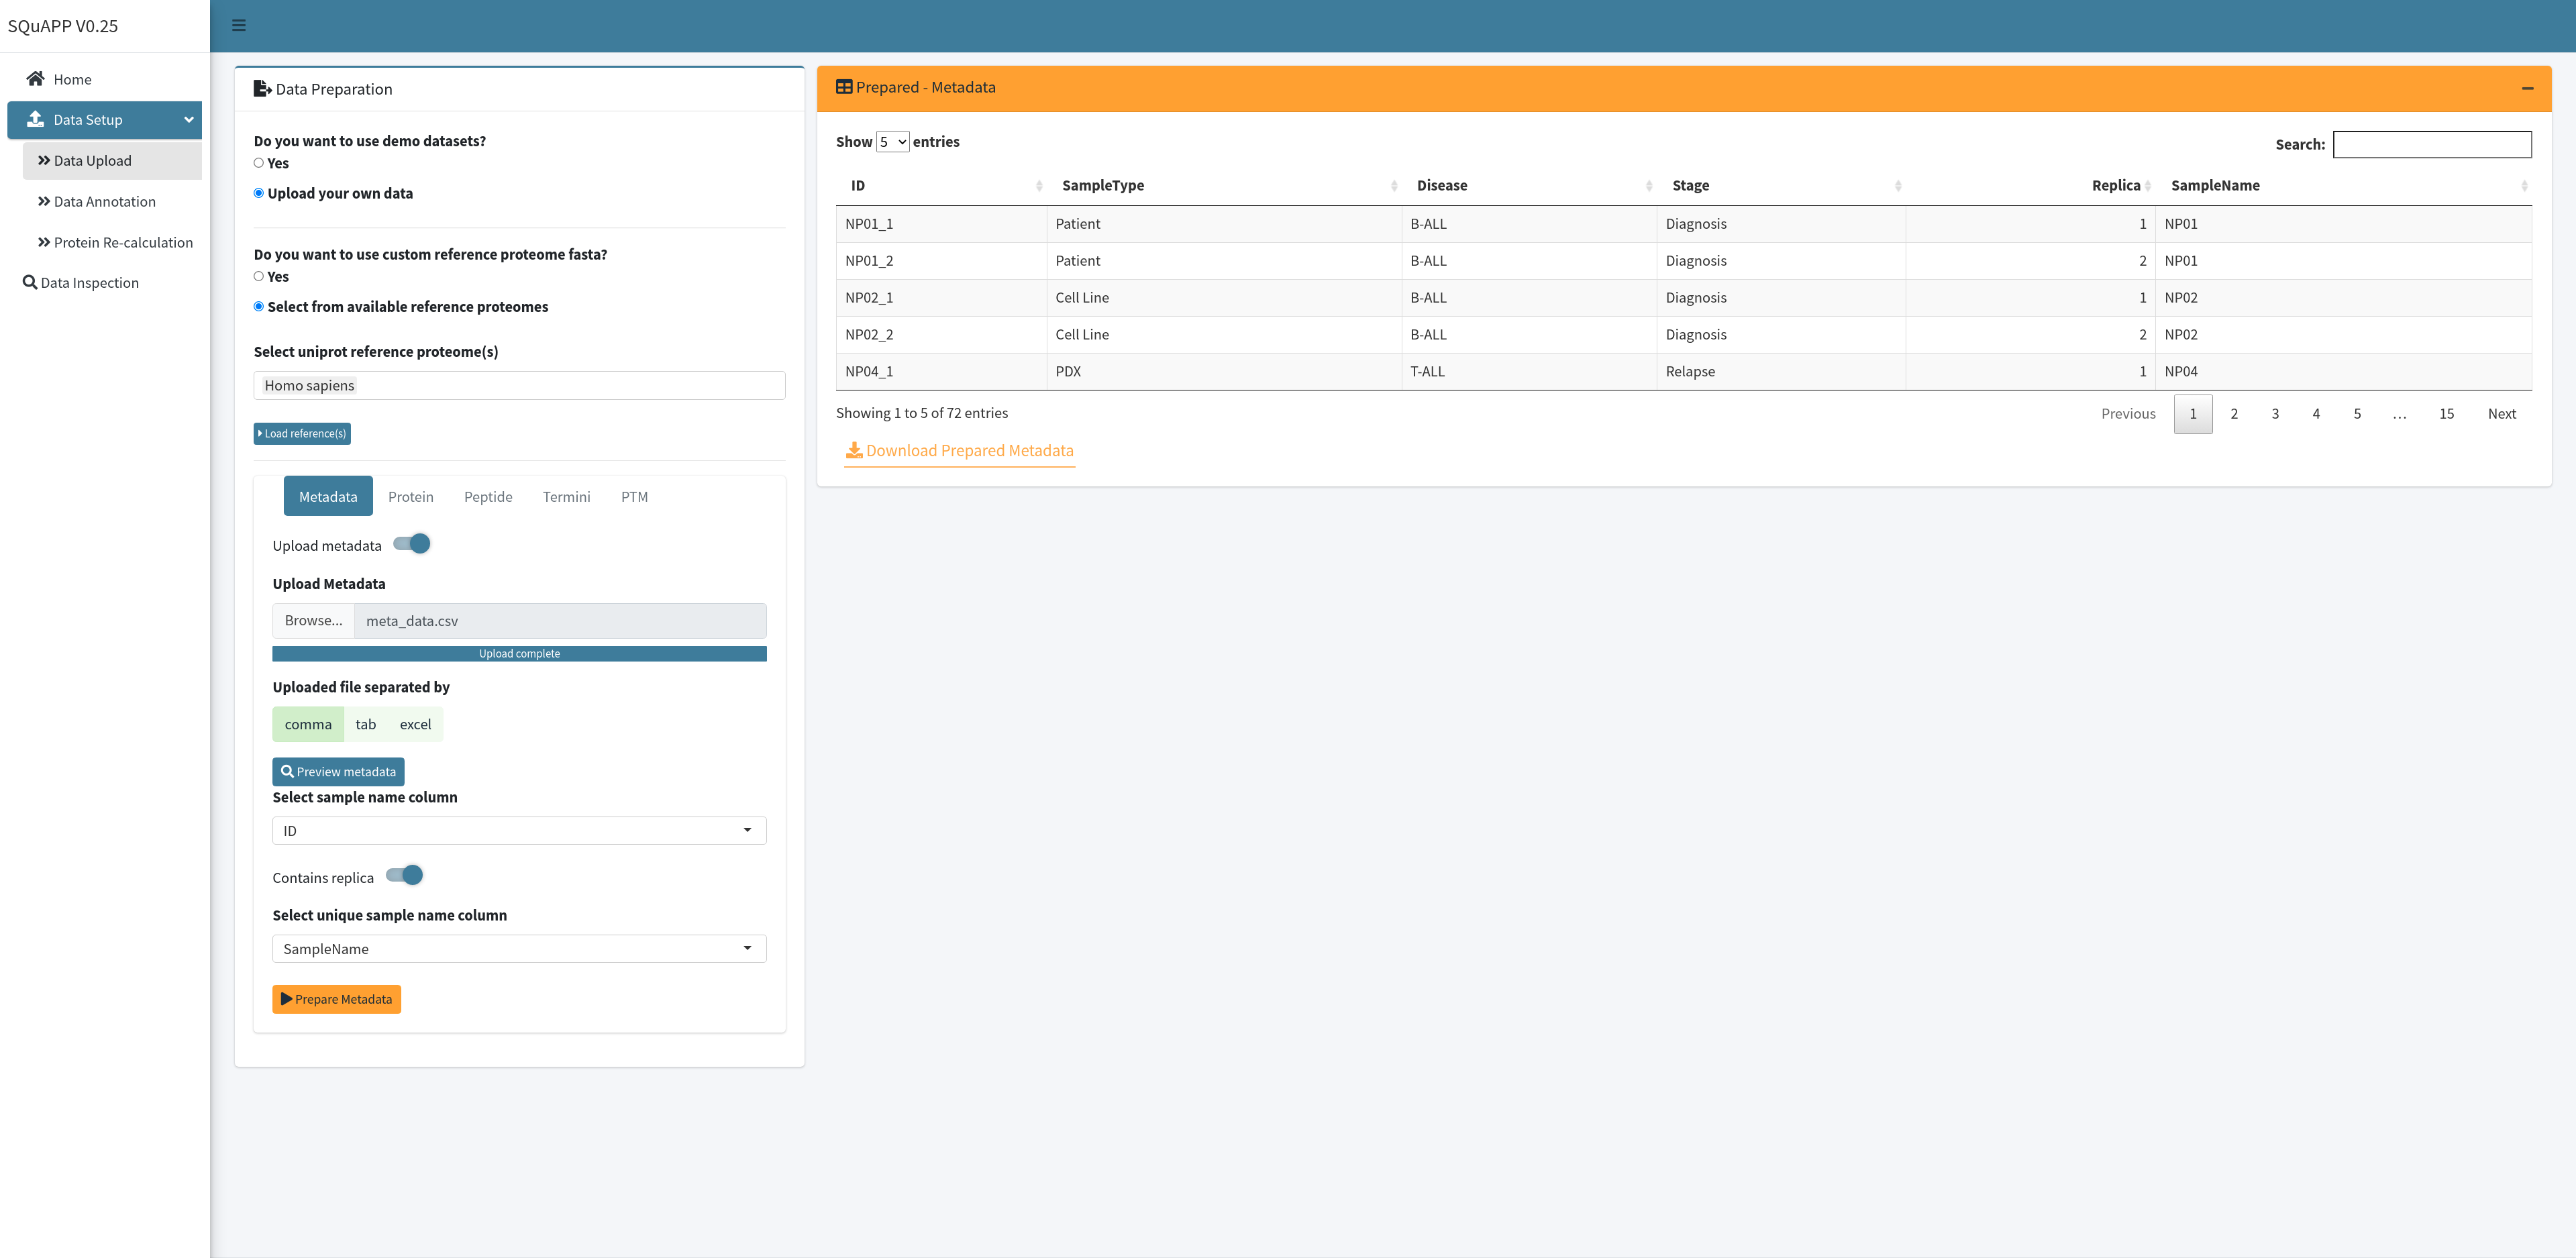Click the Stage column sort arrows
This screenshot has height=1258, width=2576.
click(1898, 185)
